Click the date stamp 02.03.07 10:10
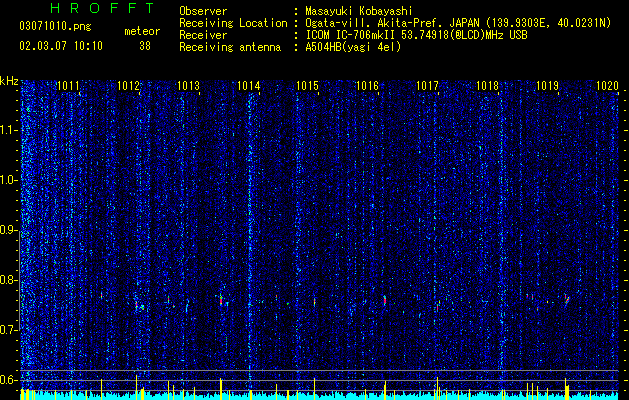The image size is (629, 400). [61, 45]
